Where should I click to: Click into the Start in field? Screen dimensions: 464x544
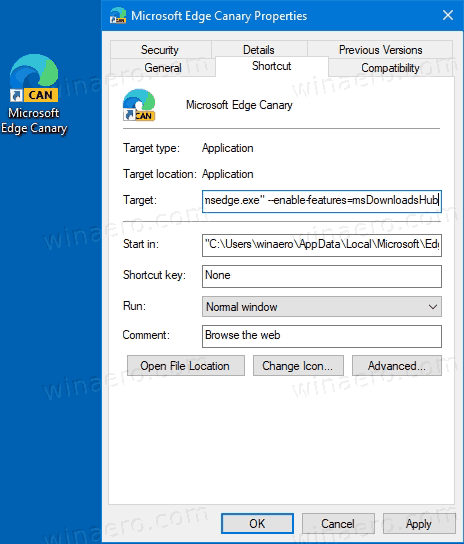[322, 245]
